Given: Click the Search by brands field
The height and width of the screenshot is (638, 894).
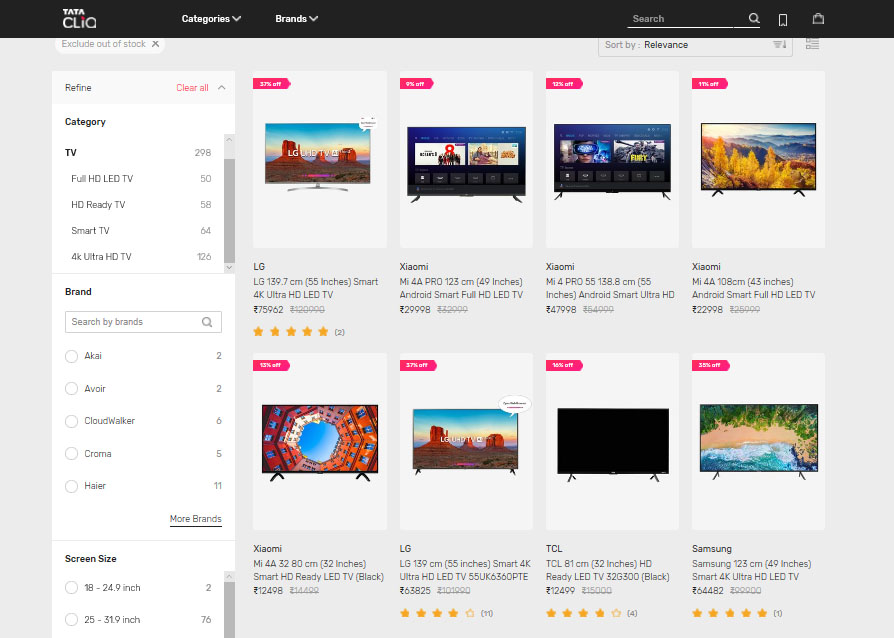Looking at the screenshot, I should [143, 322].
